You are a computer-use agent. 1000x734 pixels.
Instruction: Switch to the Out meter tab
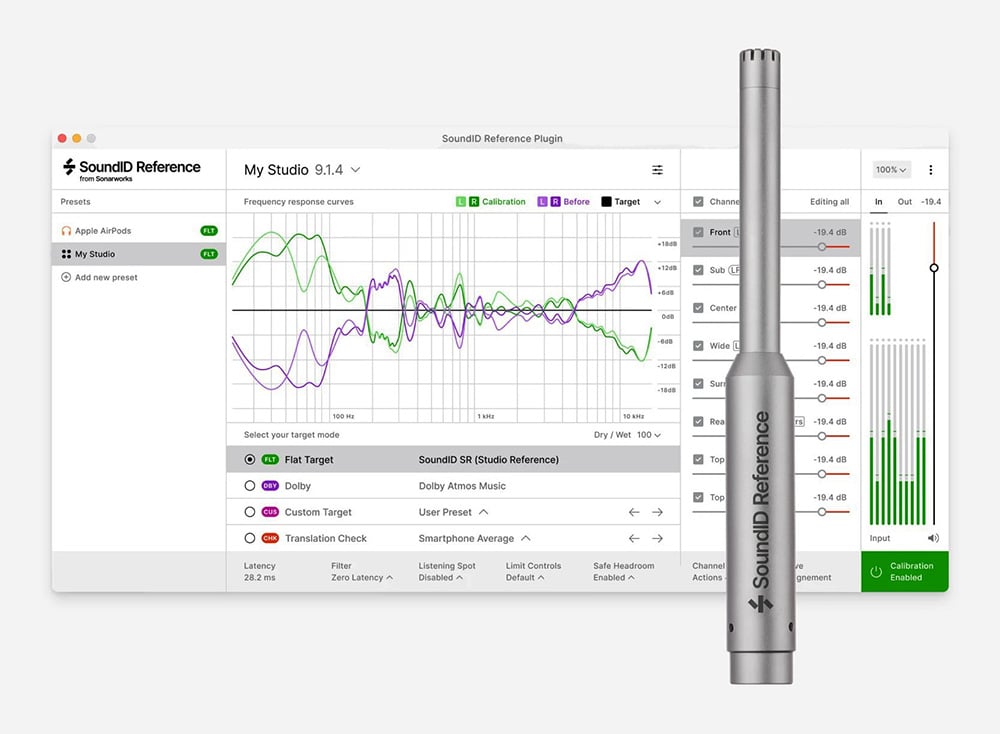point(904,202)
